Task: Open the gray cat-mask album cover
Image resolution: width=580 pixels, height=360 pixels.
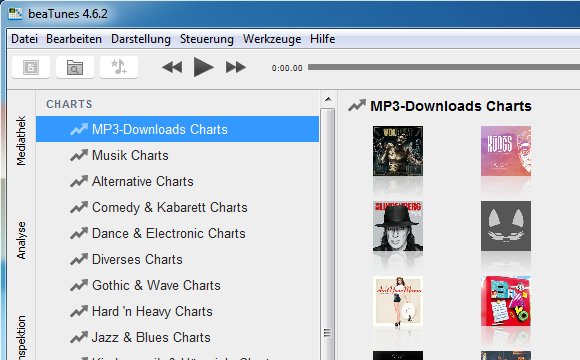Action: (506, 226)
